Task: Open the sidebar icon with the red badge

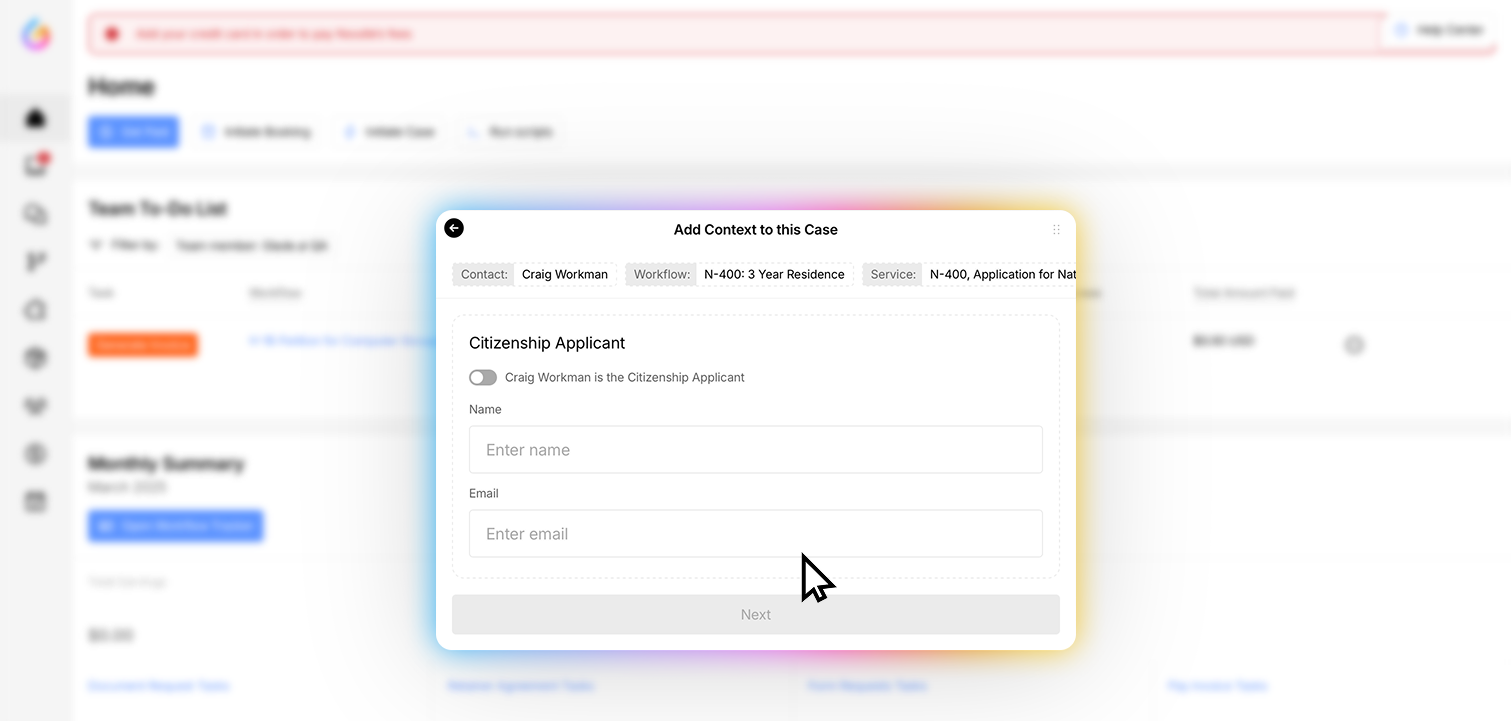Action: (x=36, y=166)
